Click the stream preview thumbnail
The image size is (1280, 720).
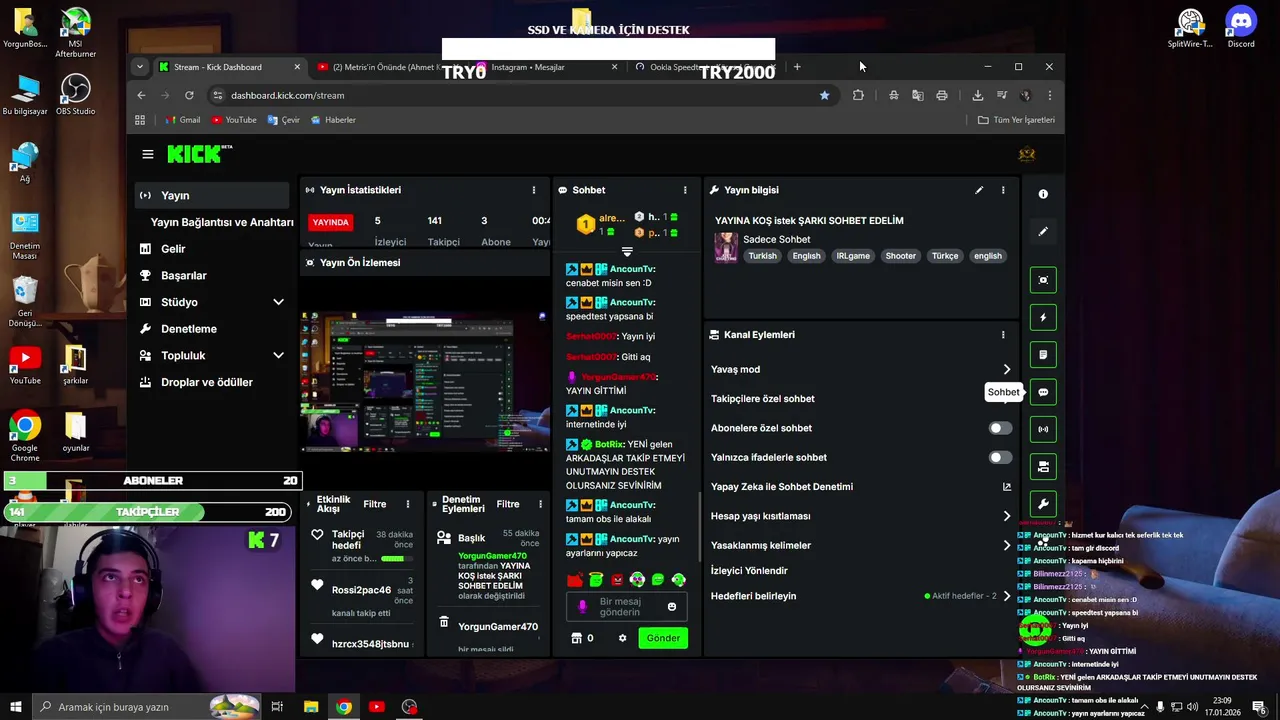click(424, 381)
